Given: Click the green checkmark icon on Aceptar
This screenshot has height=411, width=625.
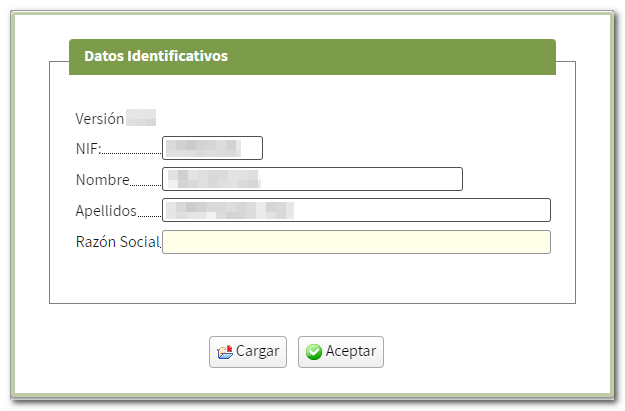Looking at the screenshot, I should tap(314, 352).
